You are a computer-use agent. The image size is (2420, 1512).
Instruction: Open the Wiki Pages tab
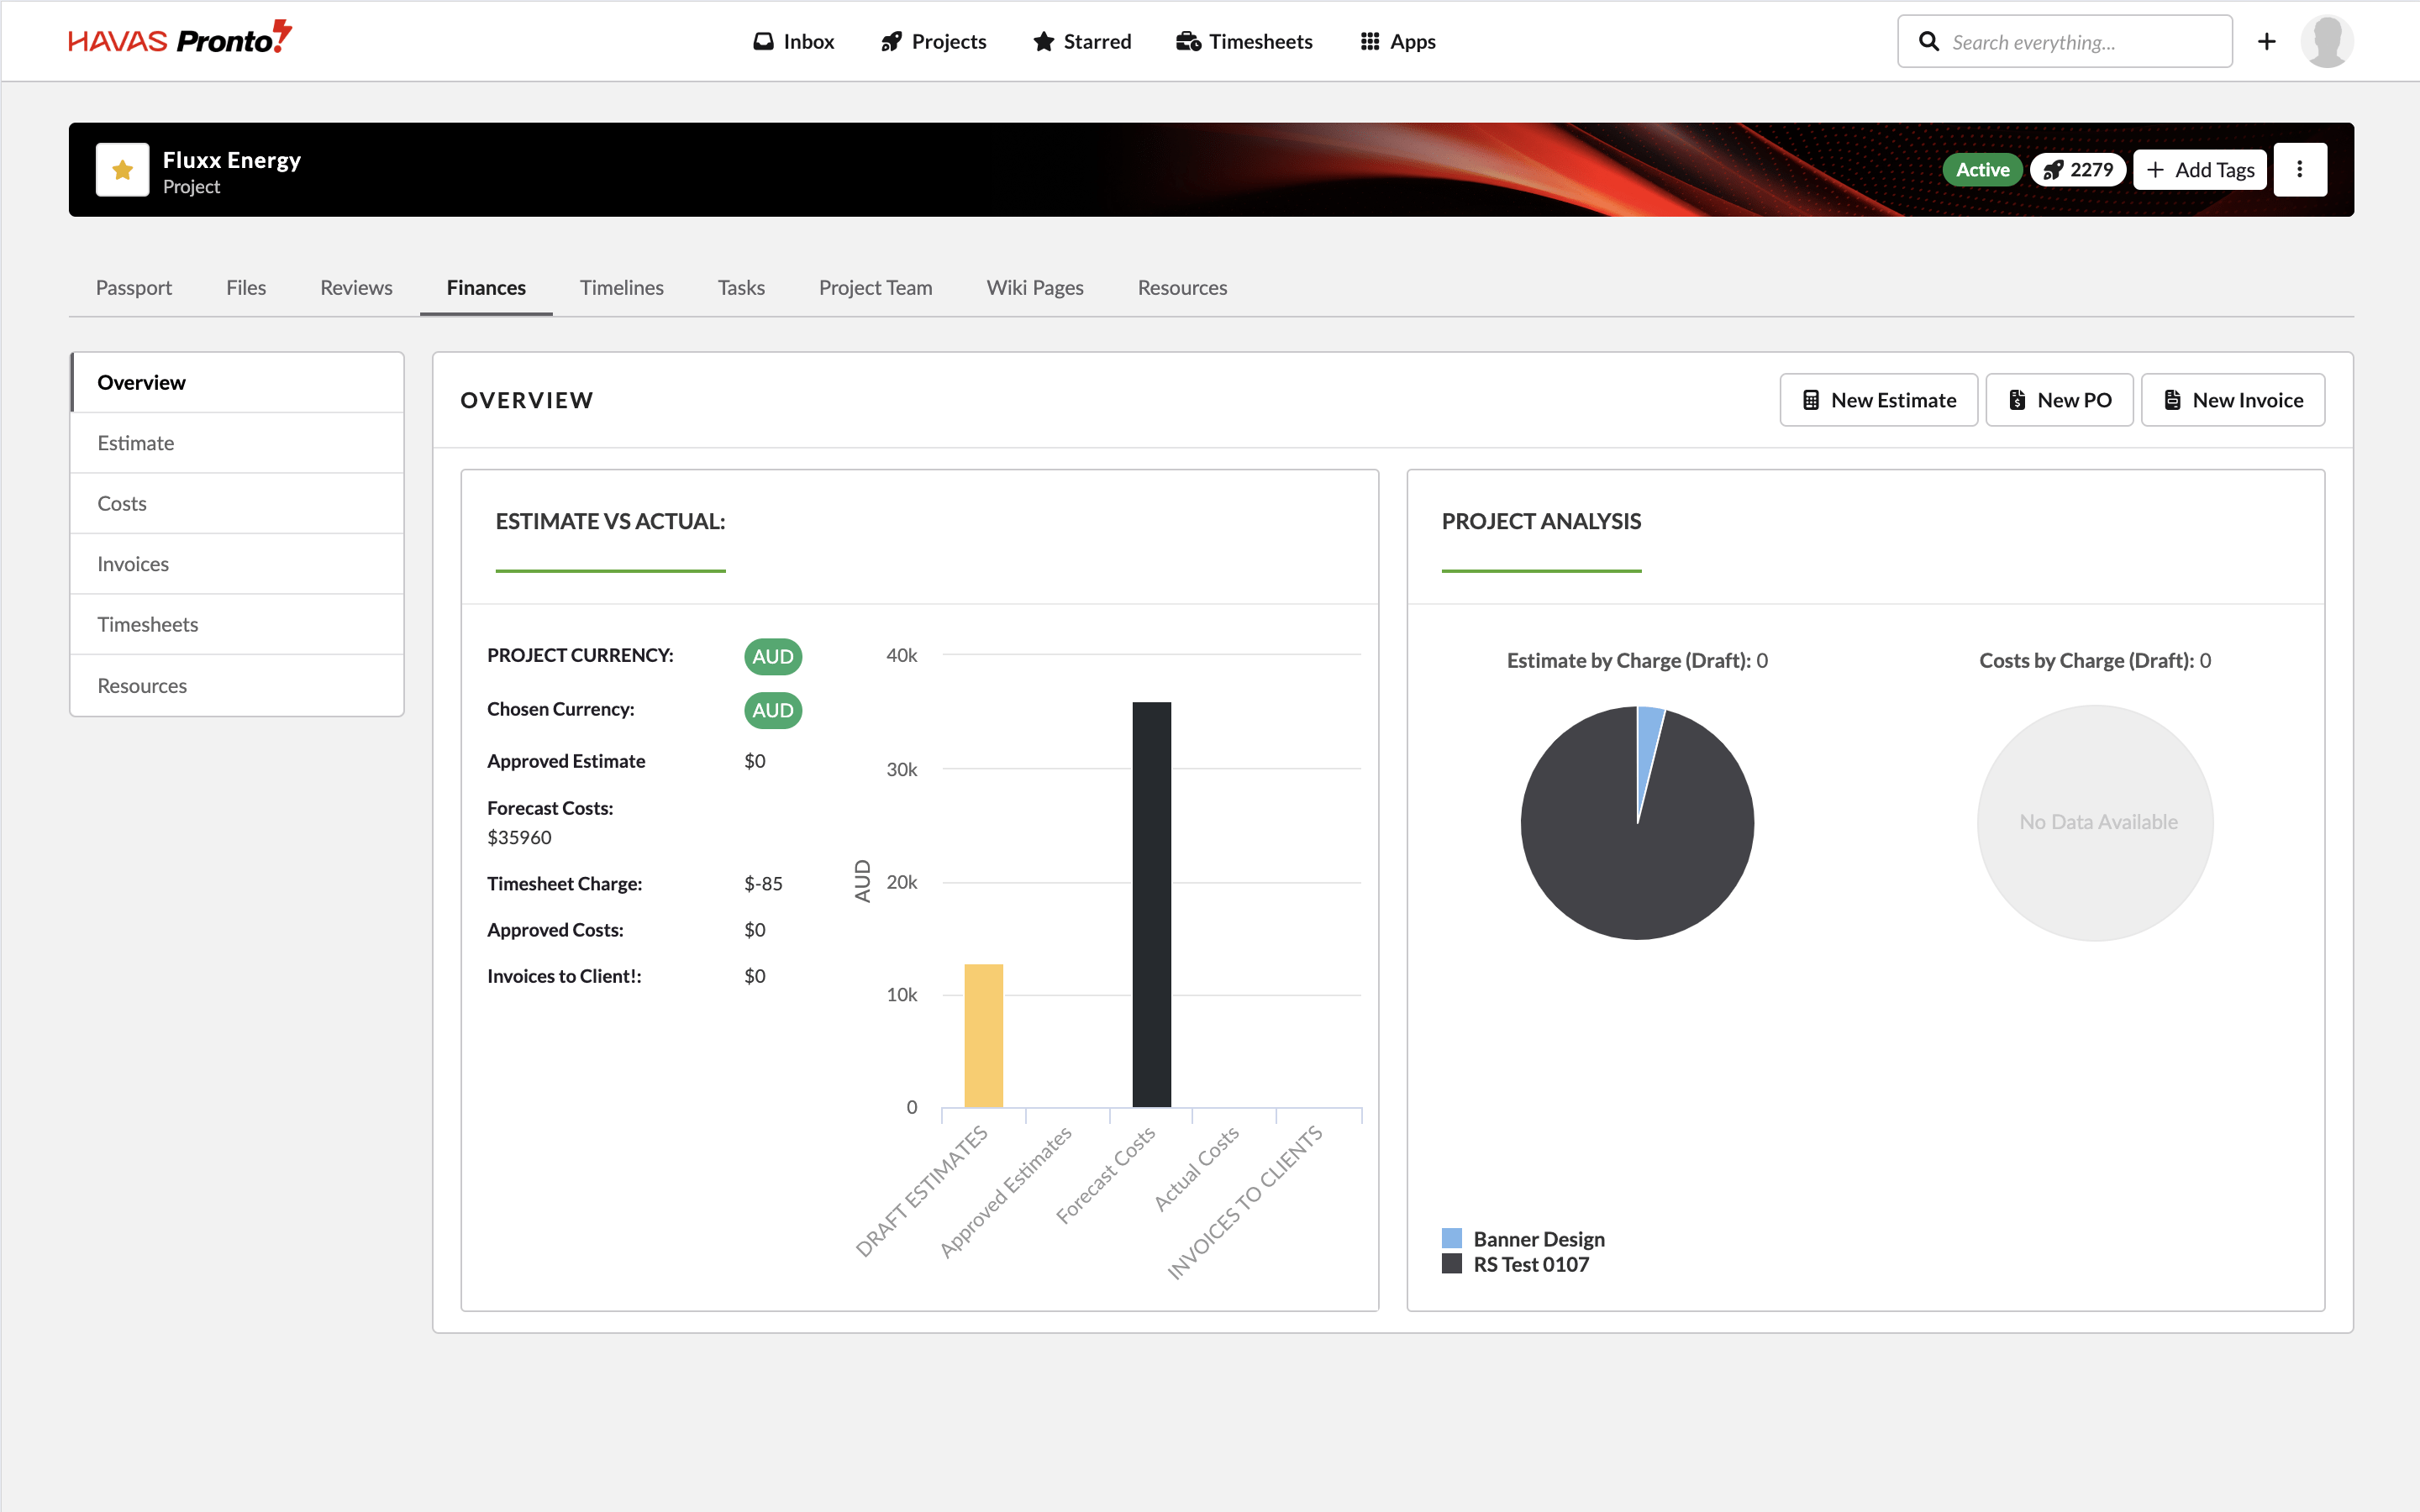[1035, 288]
